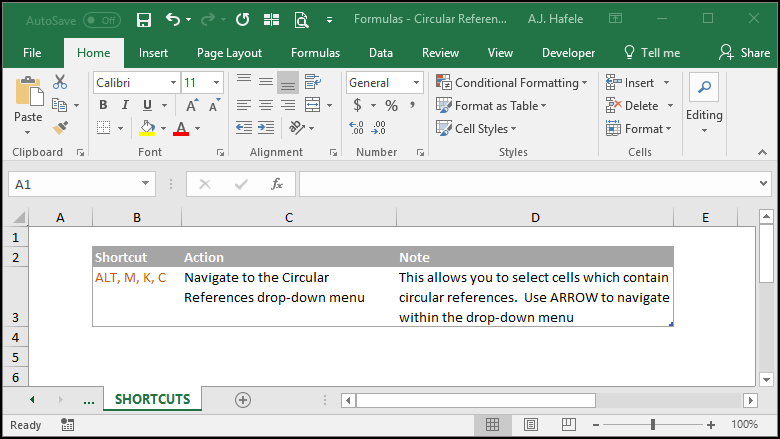Viewport: 780px width, 439px height.
Task: Click the Percent Style icon
Action: tap(391, 105)
